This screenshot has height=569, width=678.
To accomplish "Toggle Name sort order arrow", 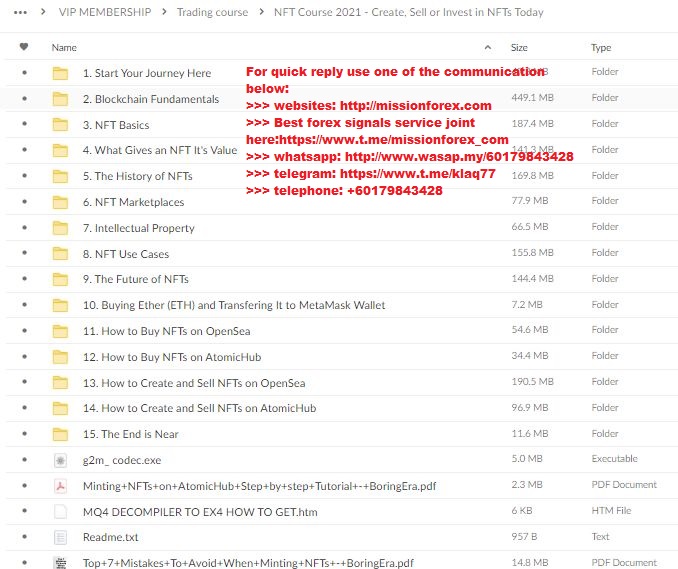I will [x=488, y=47].
